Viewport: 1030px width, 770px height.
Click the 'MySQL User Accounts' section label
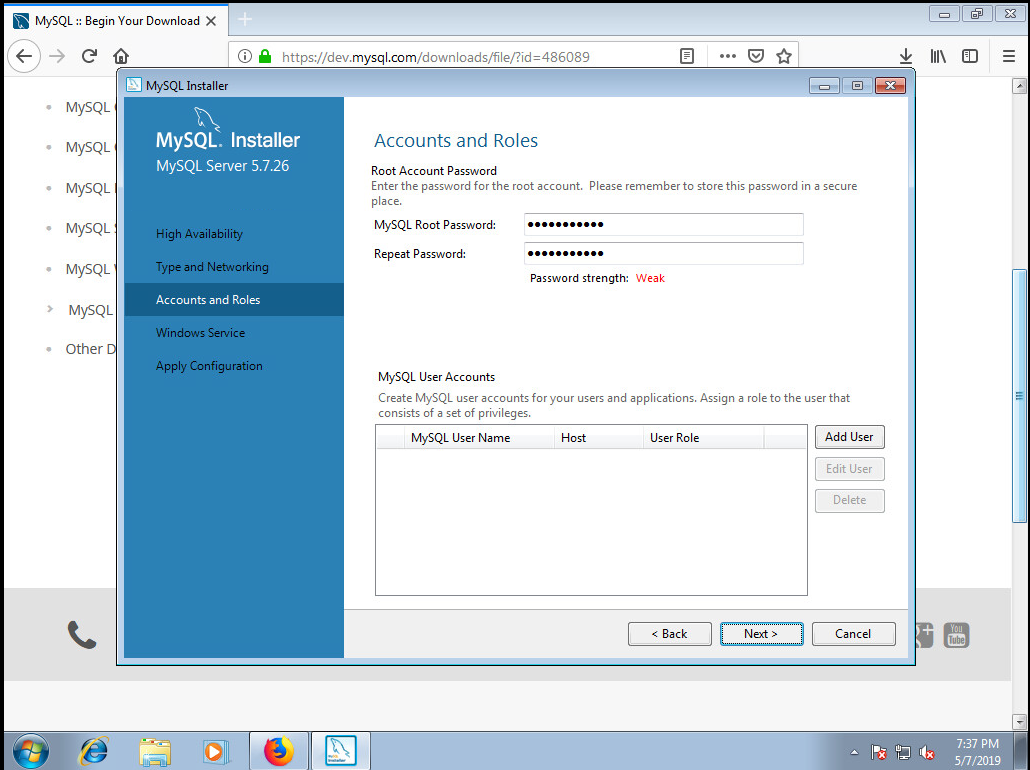coord(436,376)
